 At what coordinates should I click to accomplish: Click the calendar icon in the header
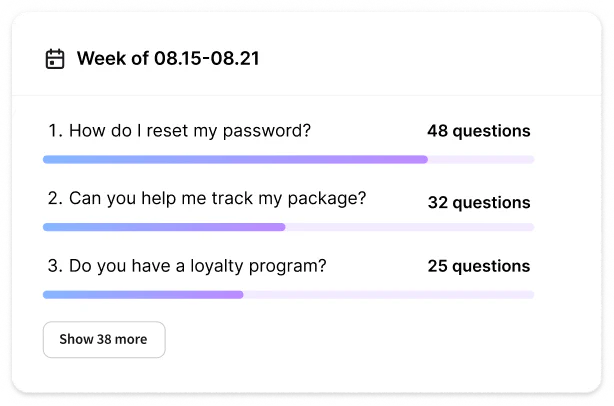click(x=56, y=59)
